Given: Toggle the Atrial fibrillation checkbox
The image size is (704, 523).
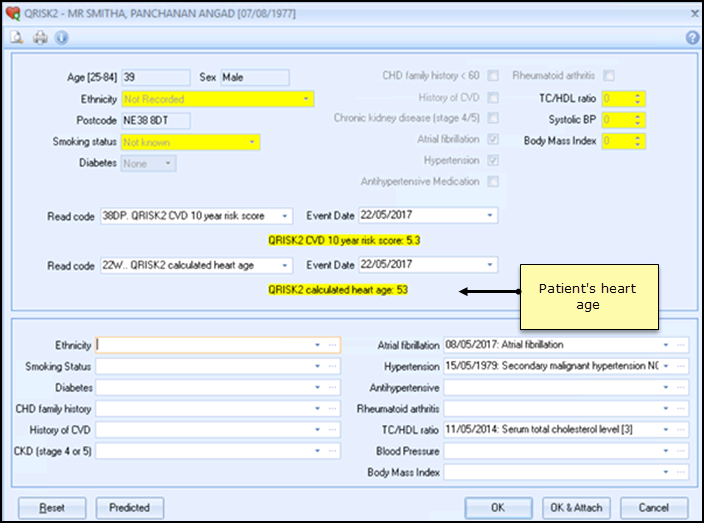Looking at the screenshot, I should click(x=493, y=140).
